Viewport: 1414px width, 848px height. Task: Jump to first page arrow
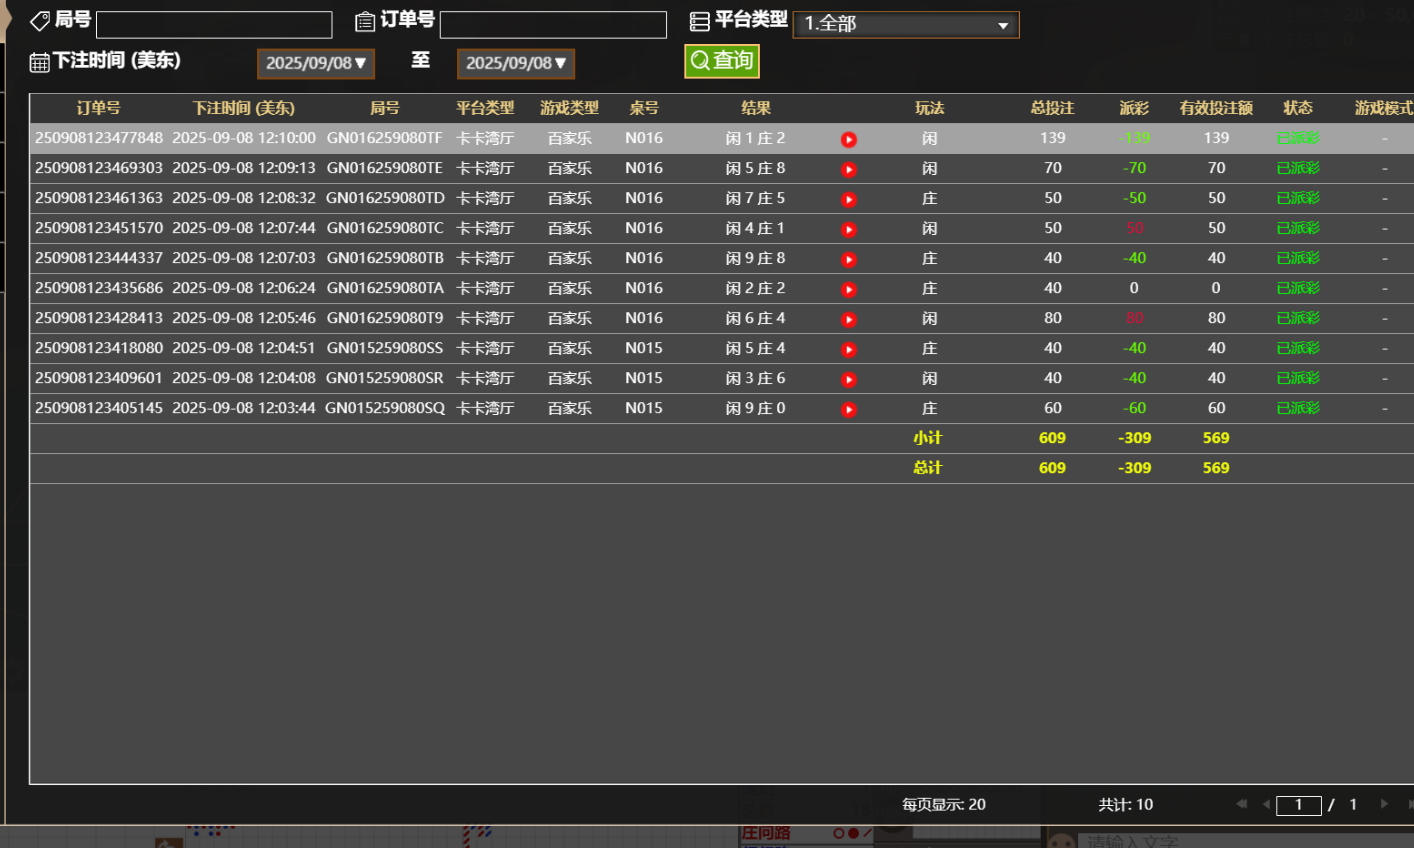coord(1241,804)
